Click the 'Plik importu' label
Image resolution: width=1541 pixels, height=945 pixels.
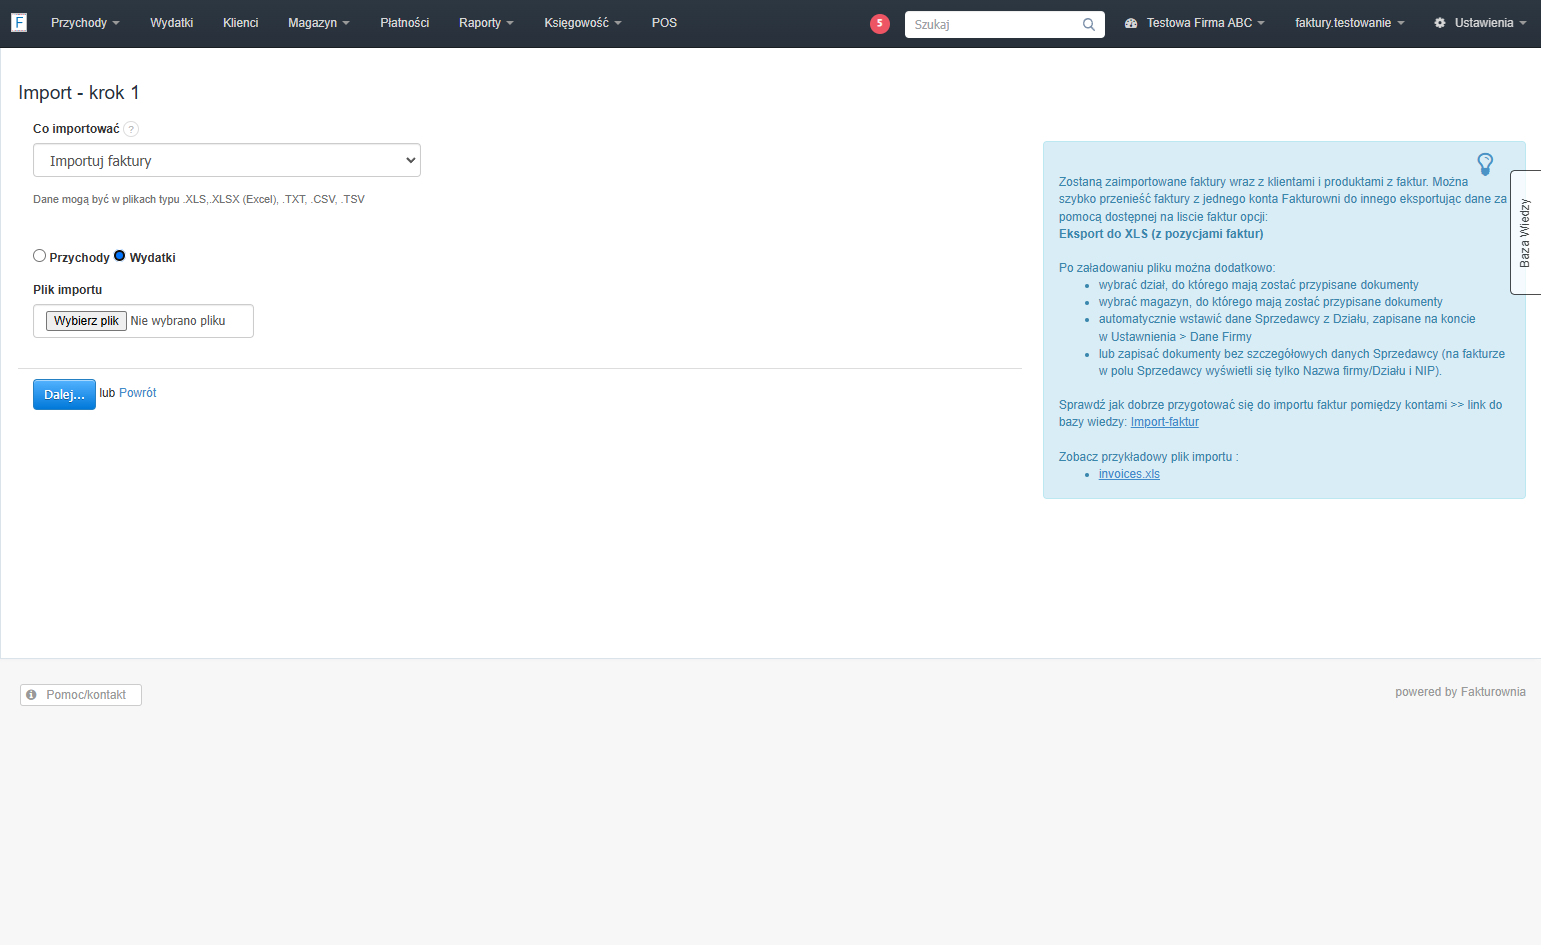pyautogui.click(x=68, y=290)
